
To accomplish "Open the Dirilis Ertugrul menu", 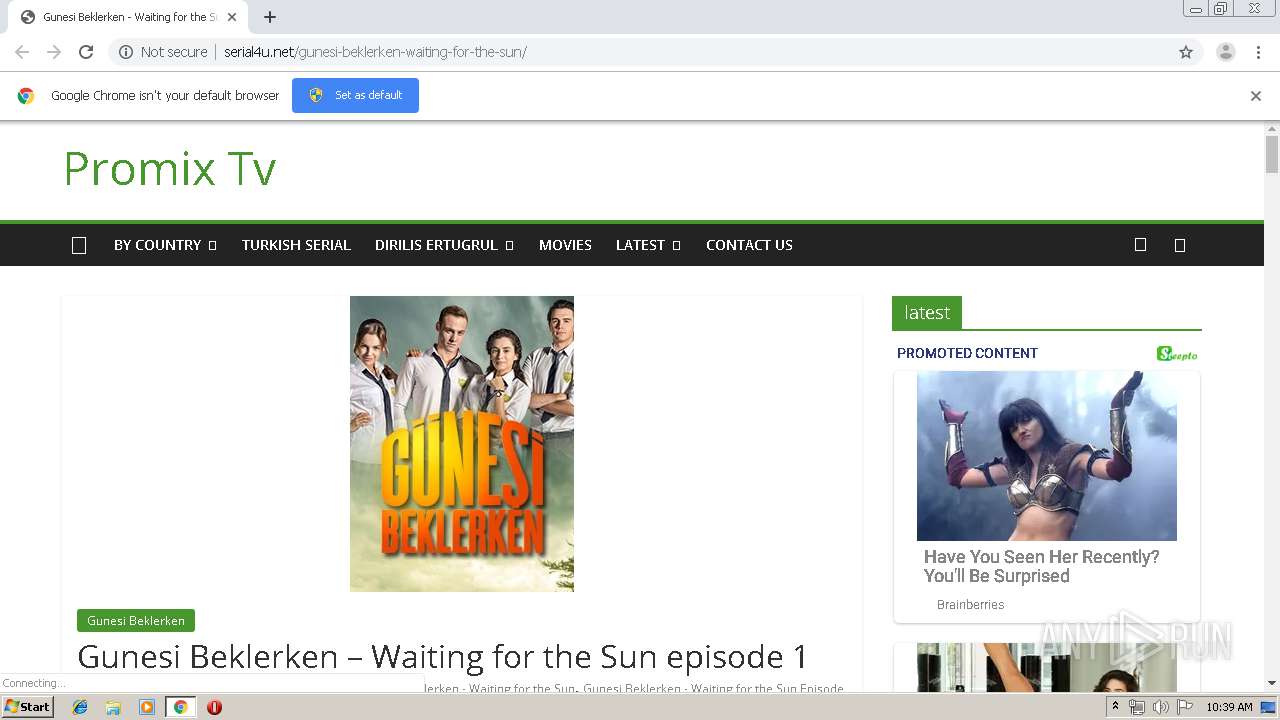I will tap(436, 245).
